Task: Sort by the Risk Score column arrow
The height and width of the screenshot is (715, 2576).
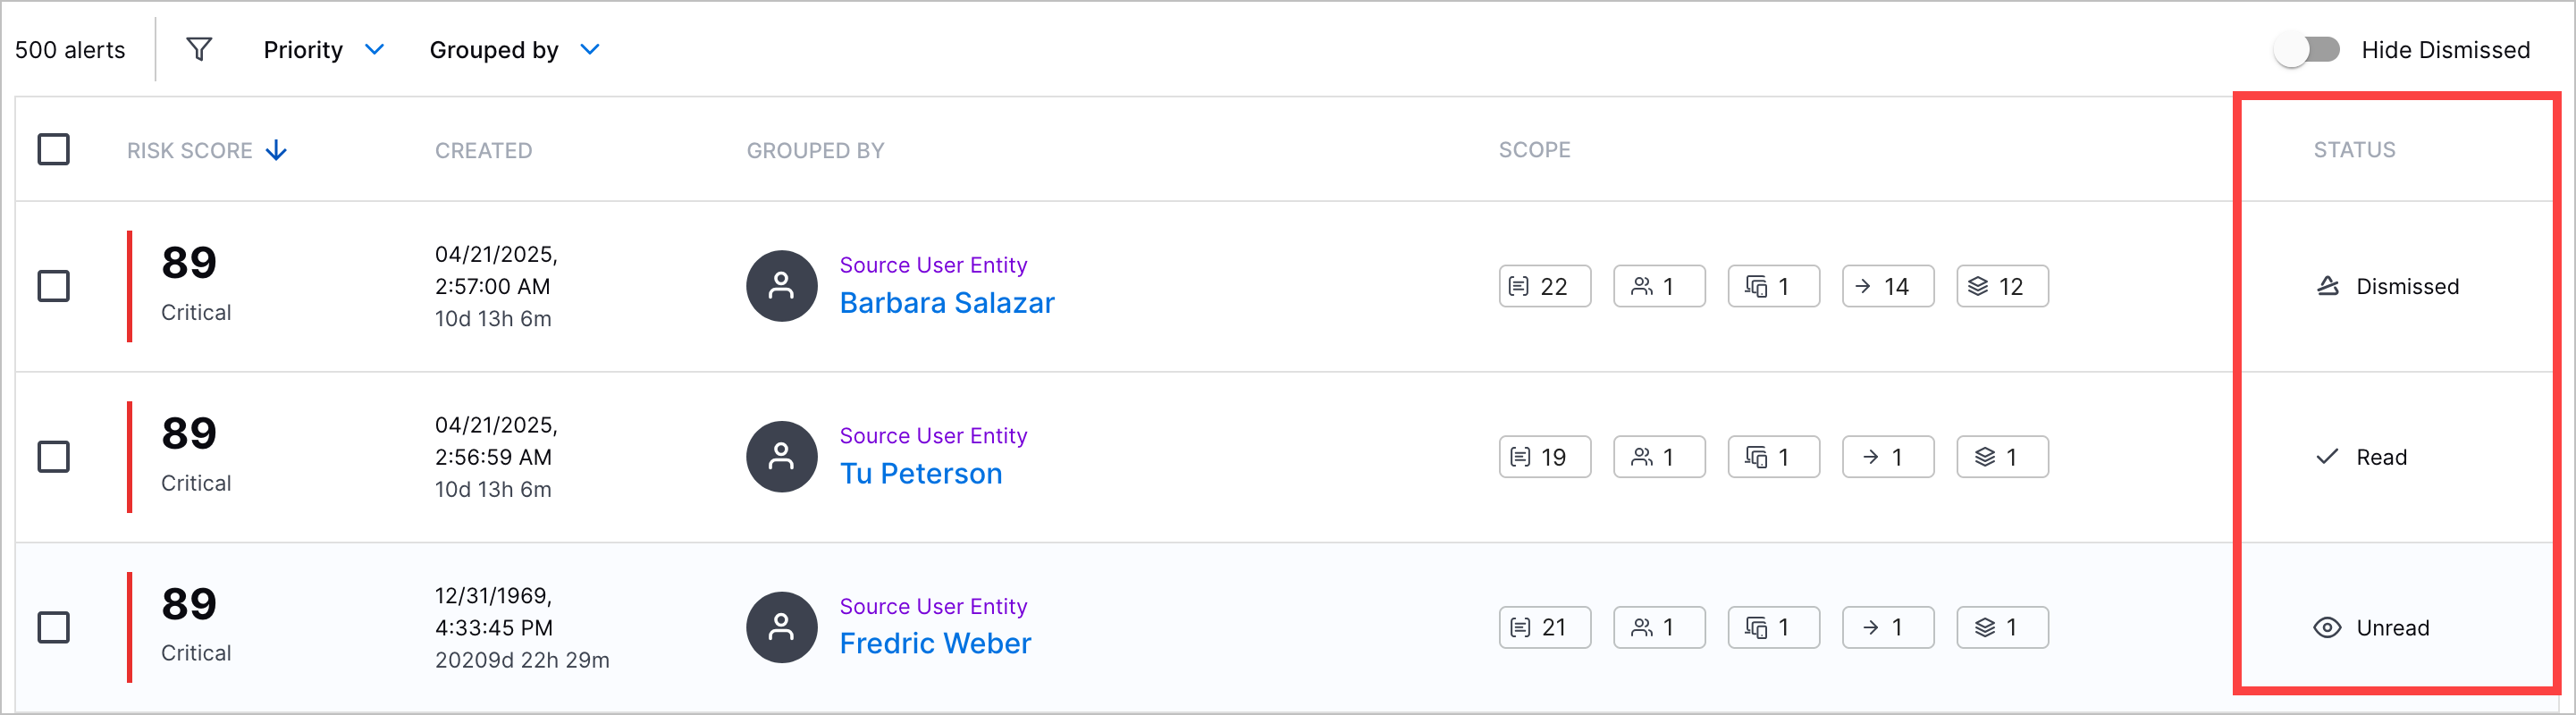Action: tap(277, 150)
